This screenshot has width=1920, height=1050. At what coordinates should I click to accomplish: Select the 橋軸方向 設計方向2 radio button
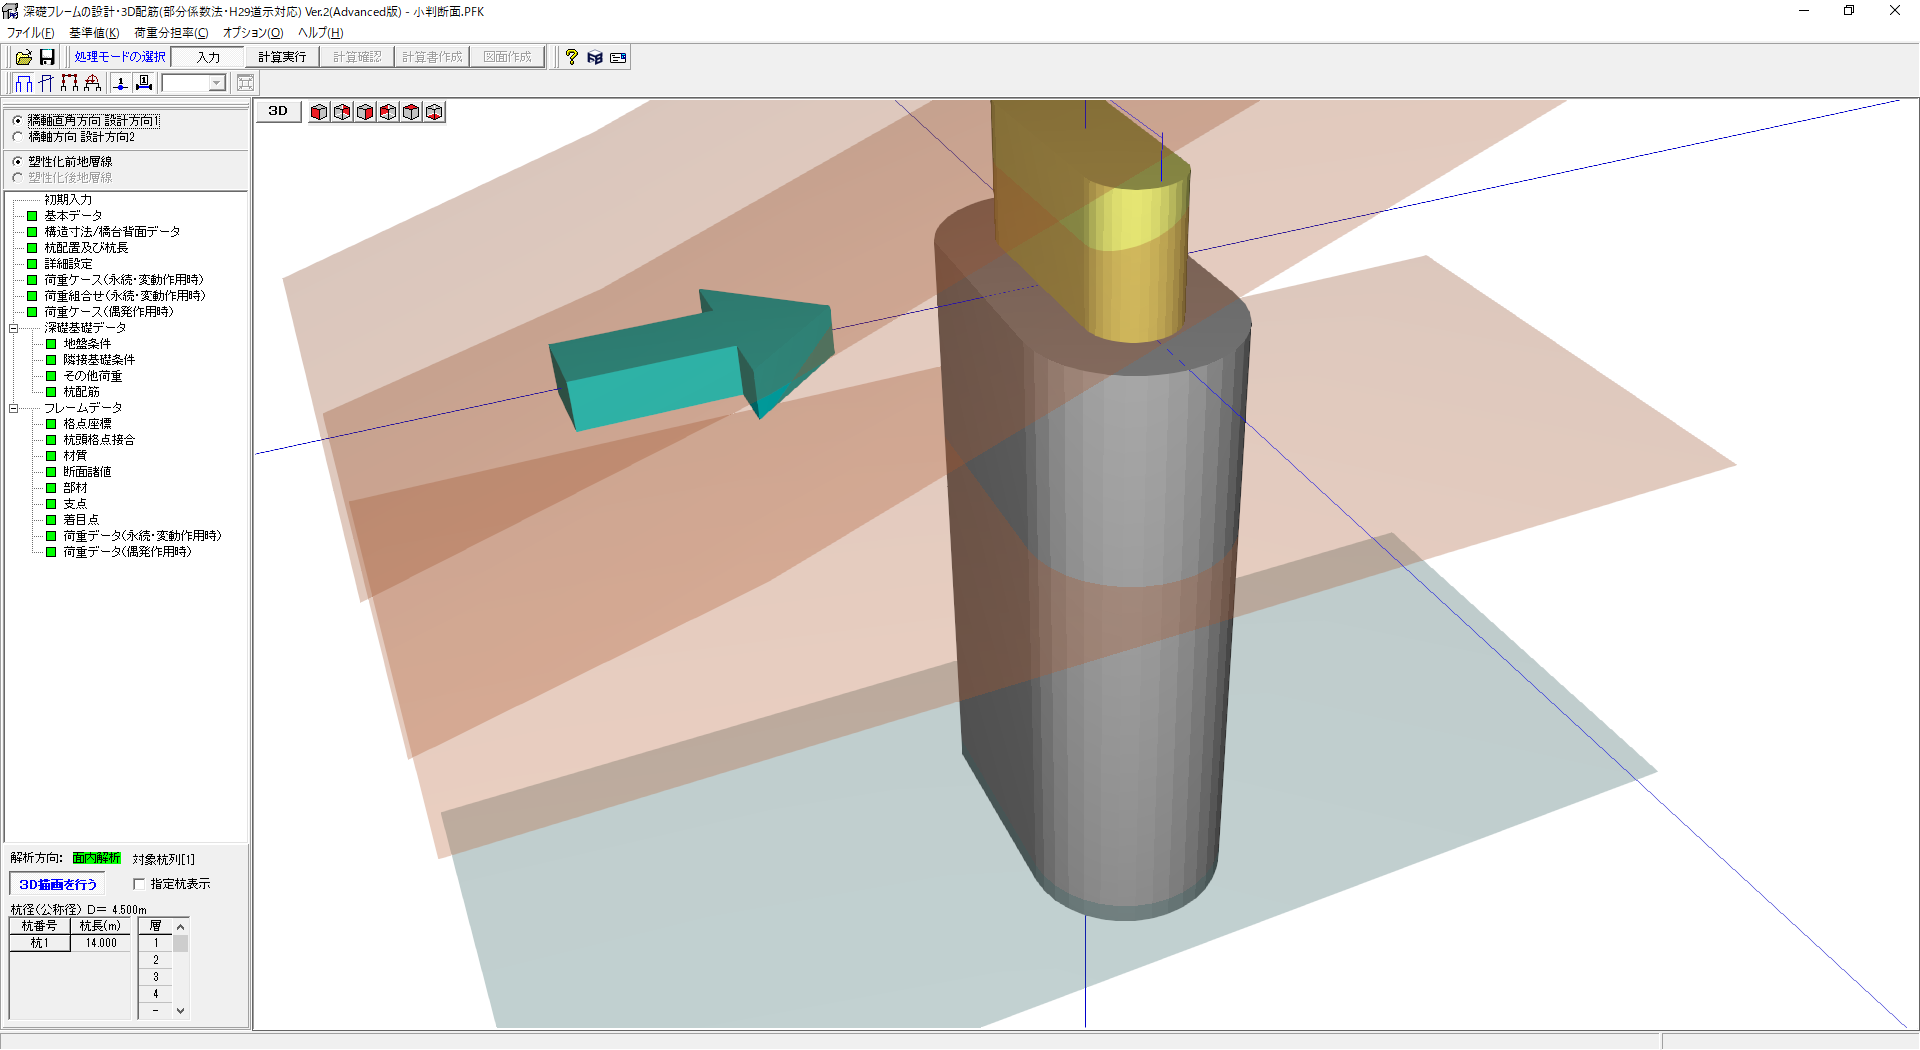(18, 137)
